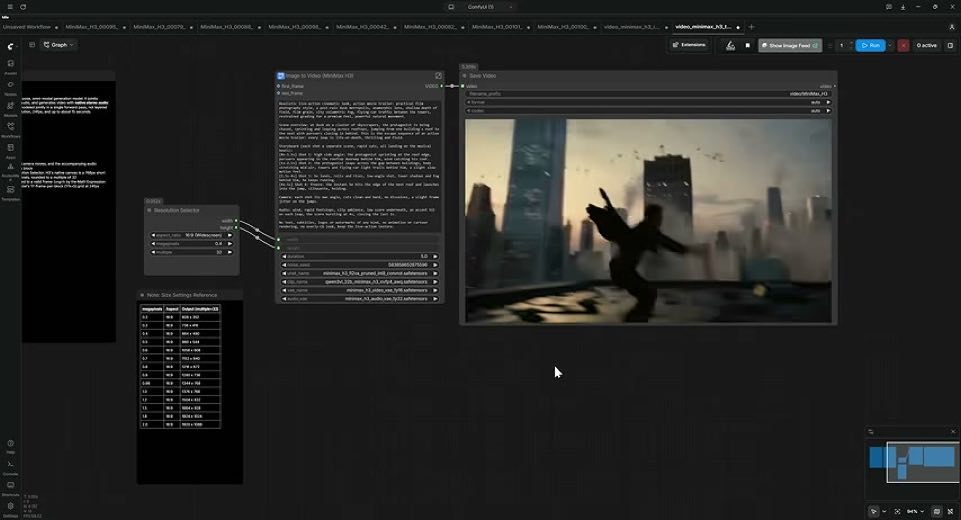The width and height of the screenshot is (961, 520).
Task: Open the hamburger menu in the title bar
Action: click(10, 7)
